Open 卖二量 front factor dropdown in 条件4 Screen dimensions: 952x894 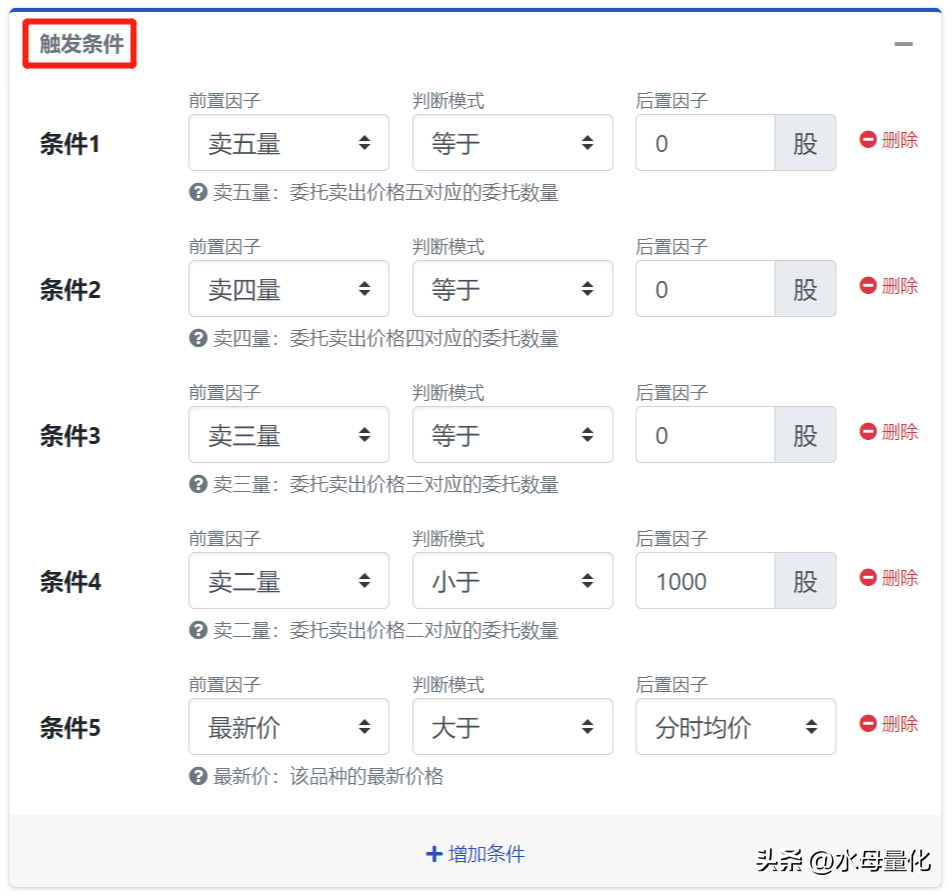pyautogui.click(x=289, y=581)
